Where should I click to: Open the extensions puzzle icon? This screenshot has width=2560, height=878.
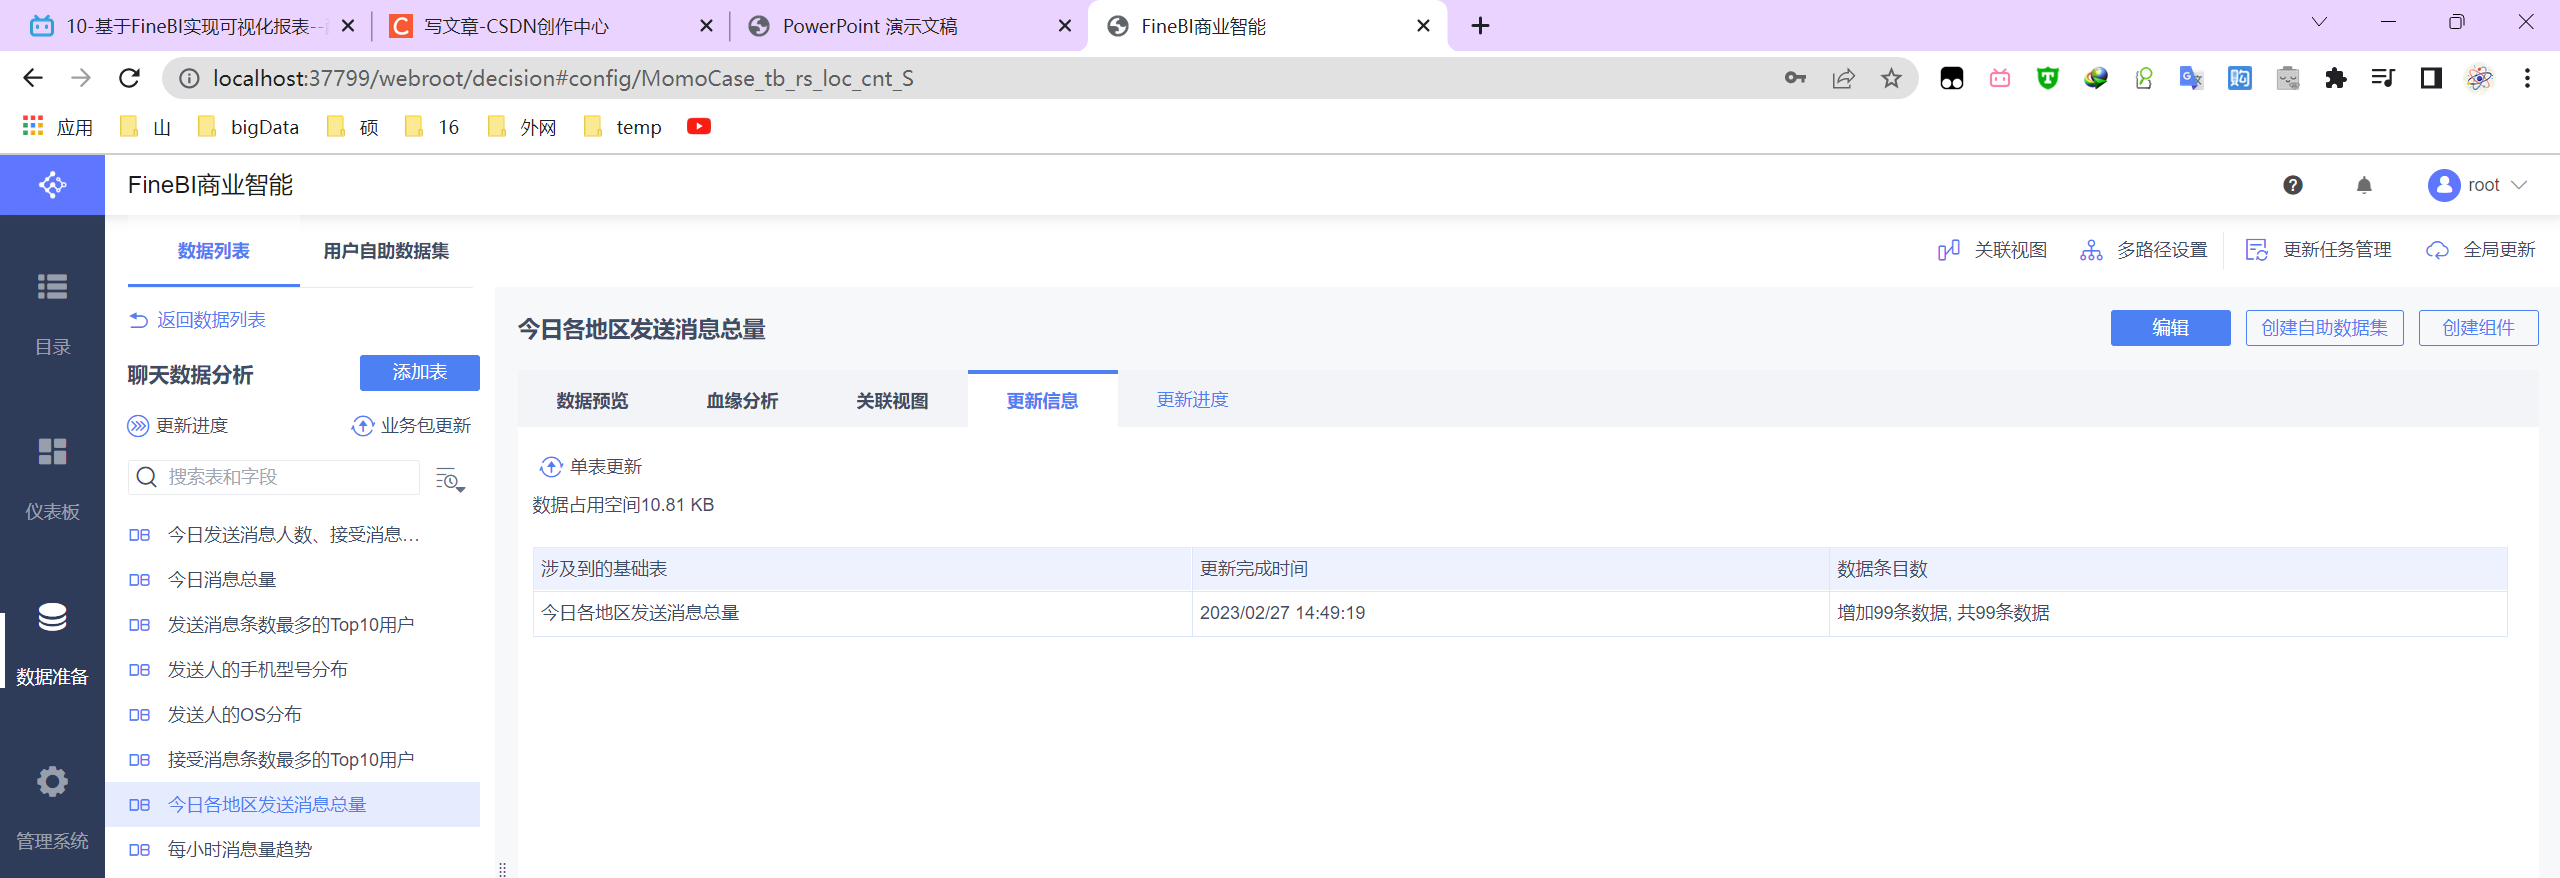click(x=2335, y=78)
